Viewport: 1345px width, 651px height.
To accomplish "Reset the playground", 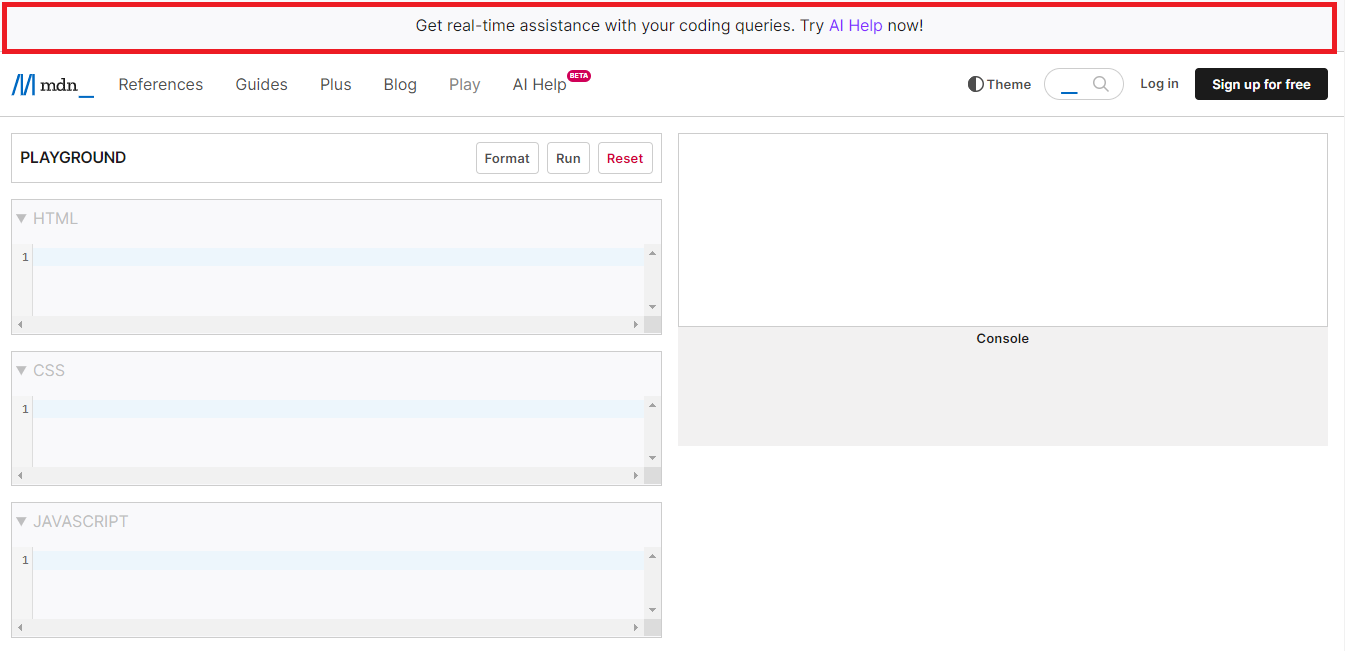I will [624, 158].
